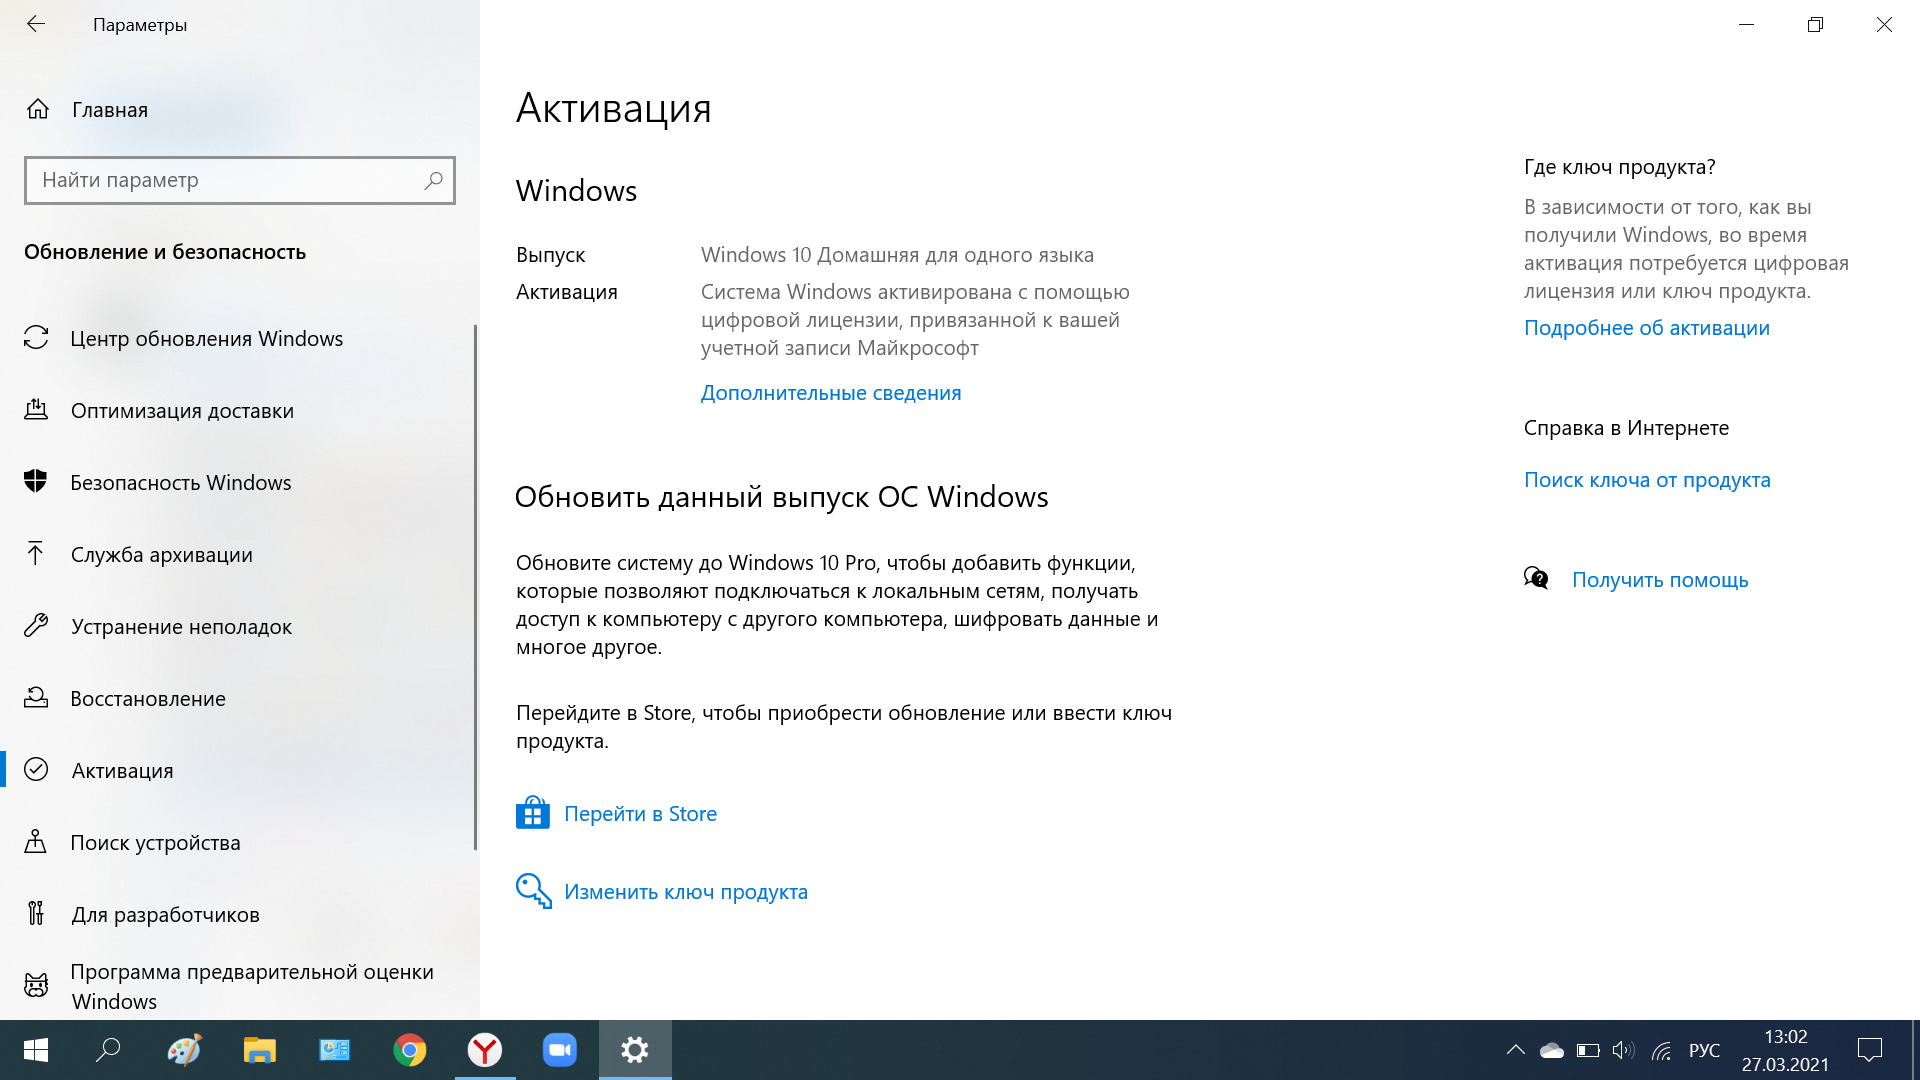The width and height of the screenshot is (1920, 1080).
Task: Click the battery tray icon
Action: pos(1588,1050)
